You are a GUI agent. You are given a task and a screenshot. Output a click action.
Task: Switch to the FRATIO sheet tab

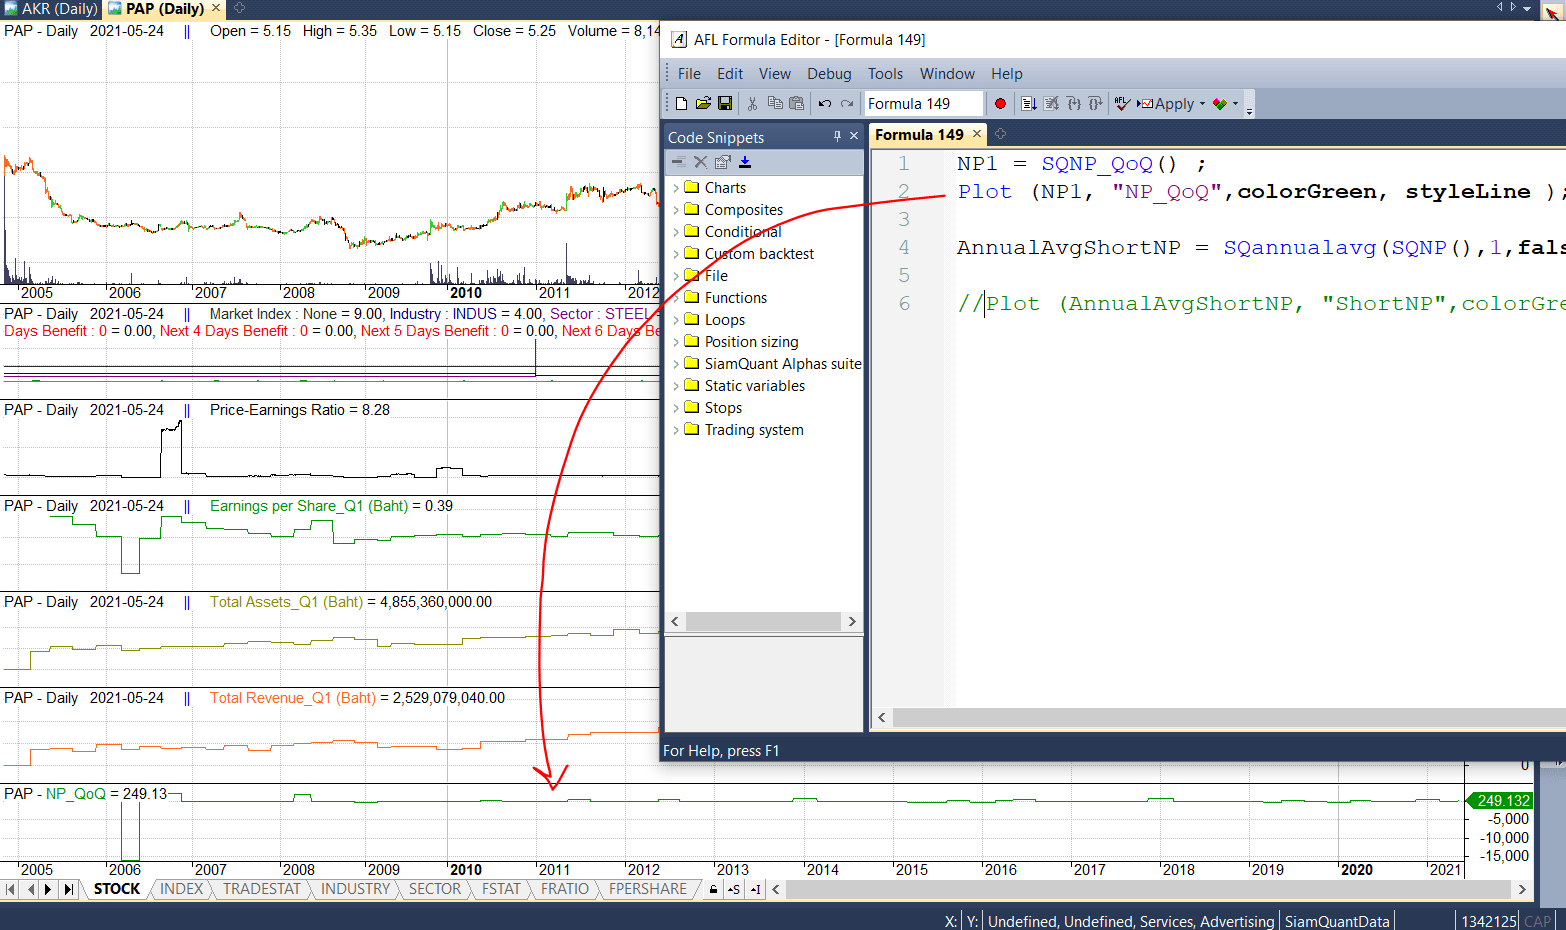(565, 889)
